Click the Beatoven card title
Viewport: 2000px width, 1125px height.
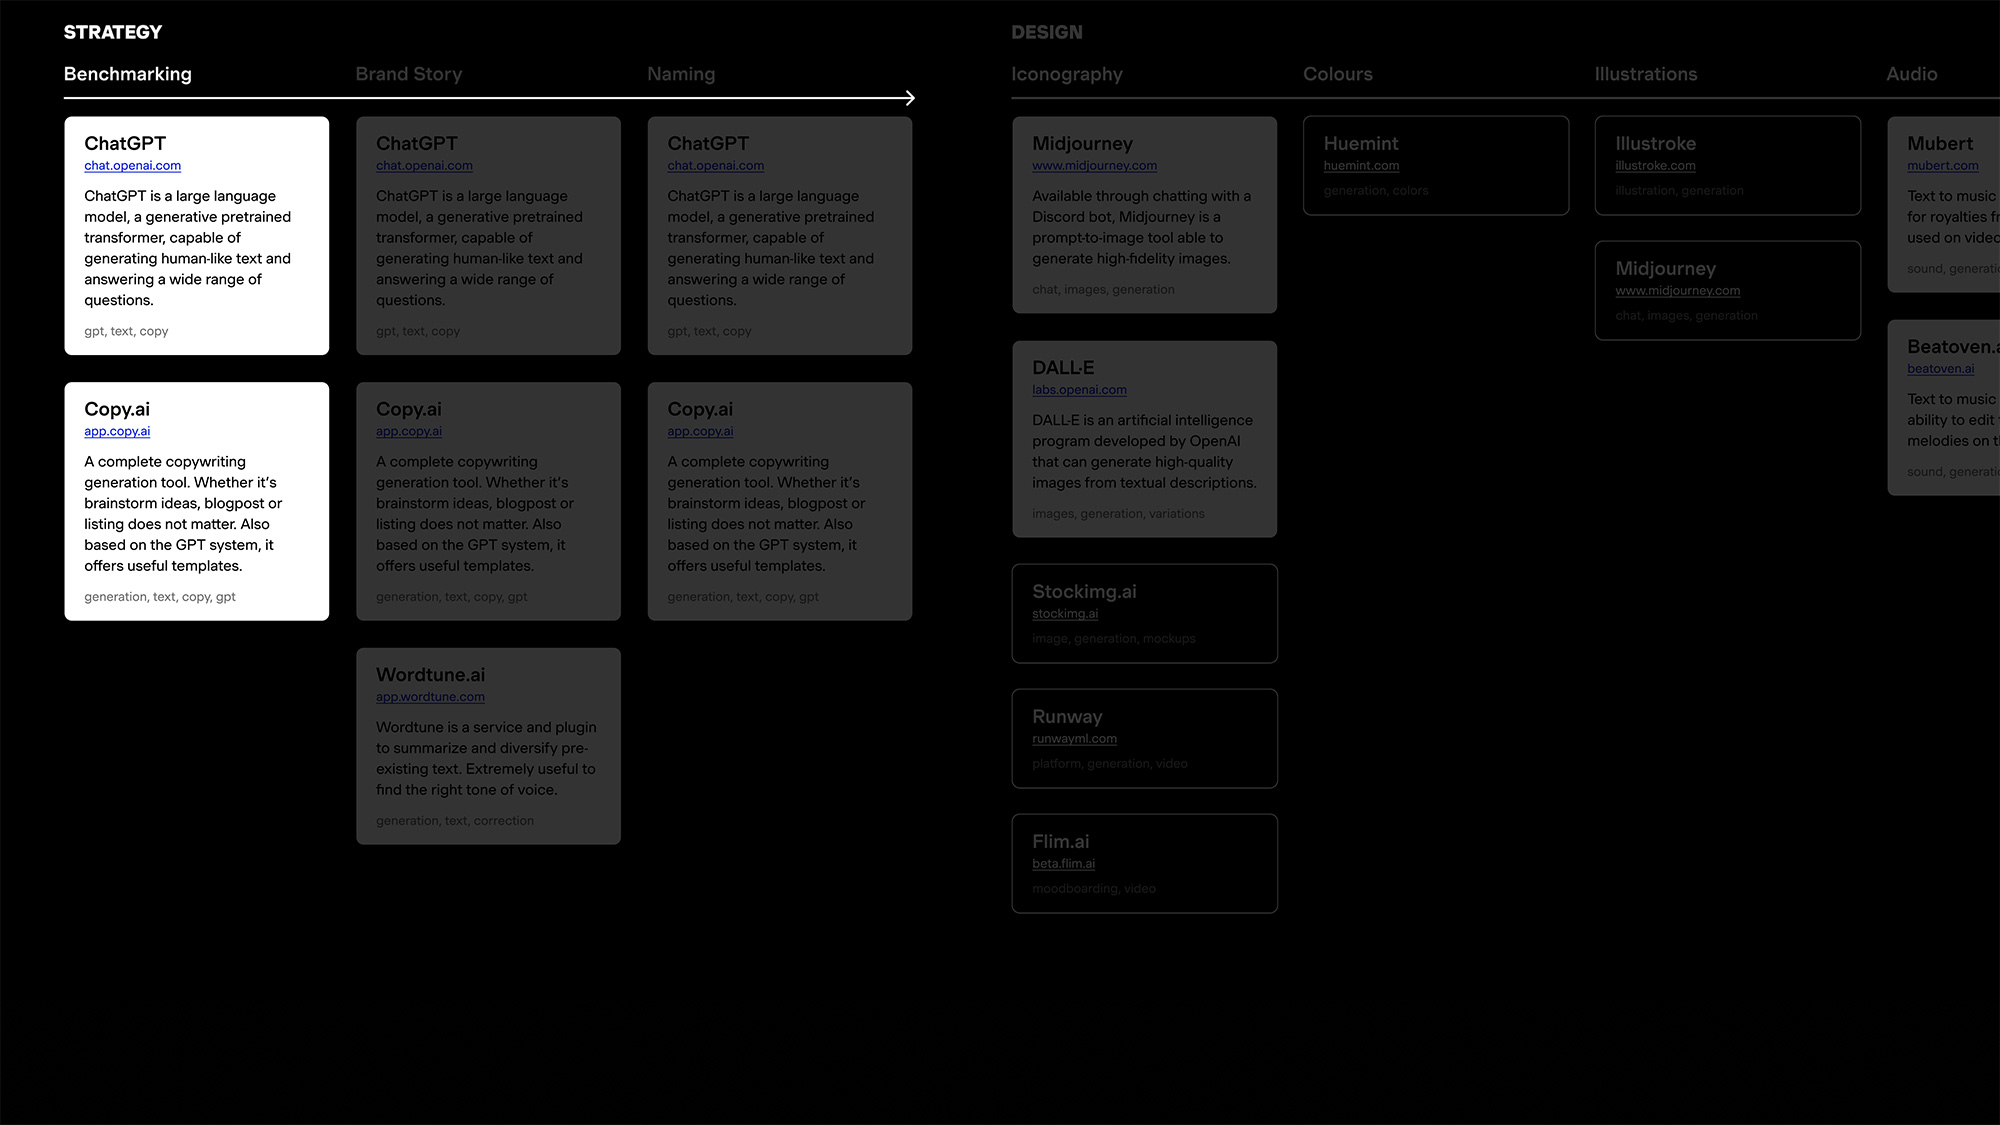(x=1953, y=346)
